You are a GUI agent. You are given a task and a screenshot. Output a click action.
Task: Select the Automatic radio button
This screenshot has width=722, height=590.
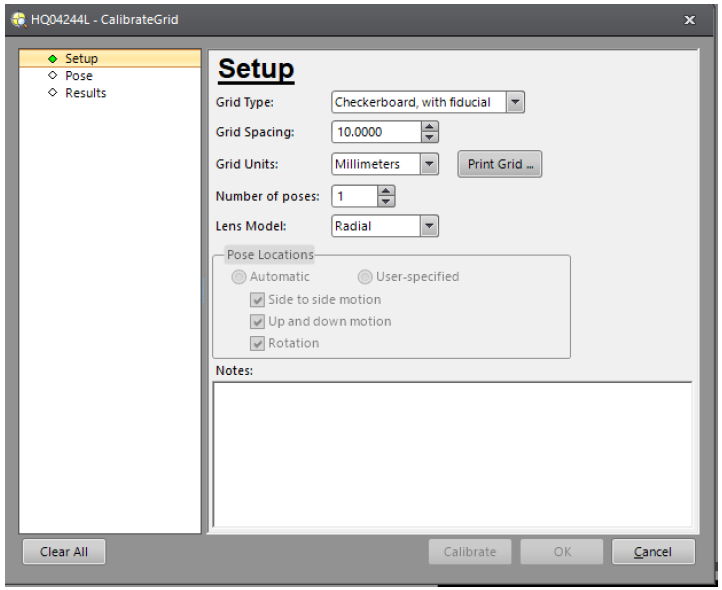pyautogui.click(x=239, y=277)
